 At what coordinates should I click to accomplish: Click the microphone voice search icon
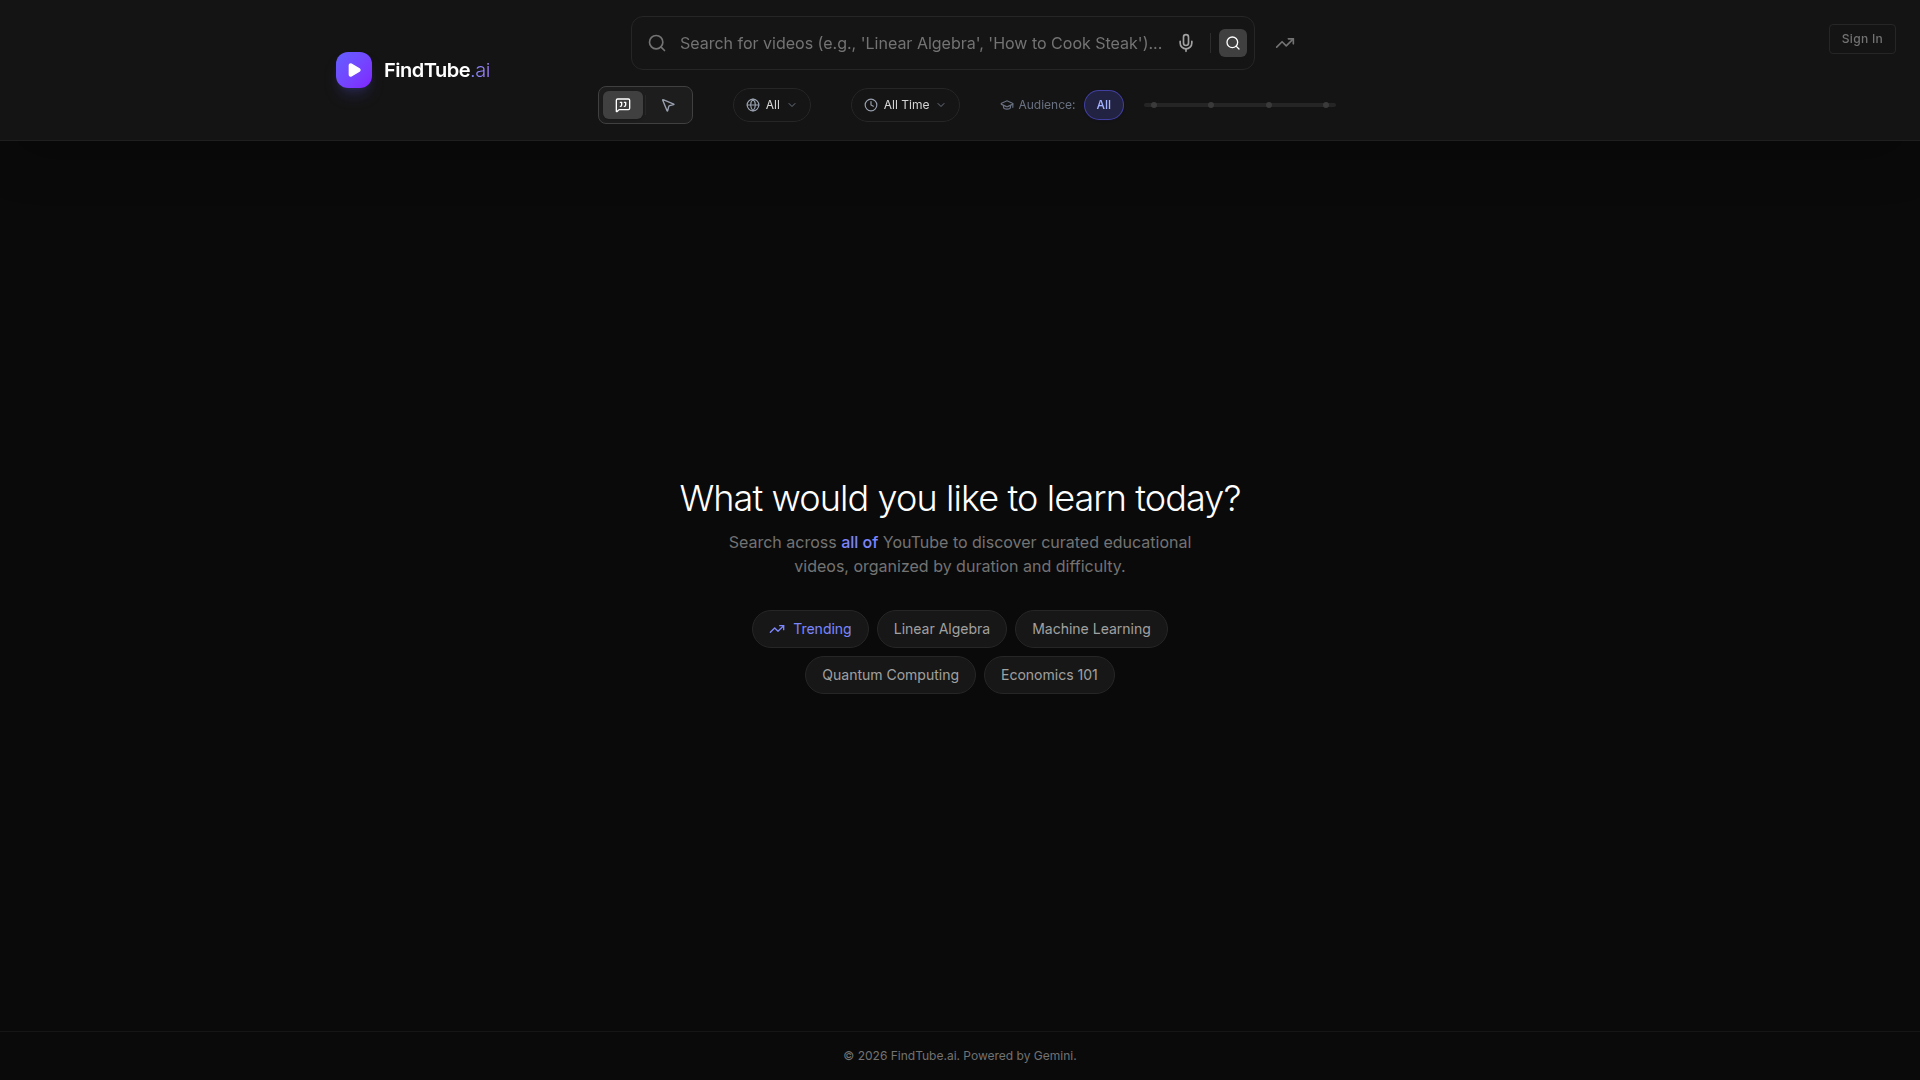tap(1186, 43)
